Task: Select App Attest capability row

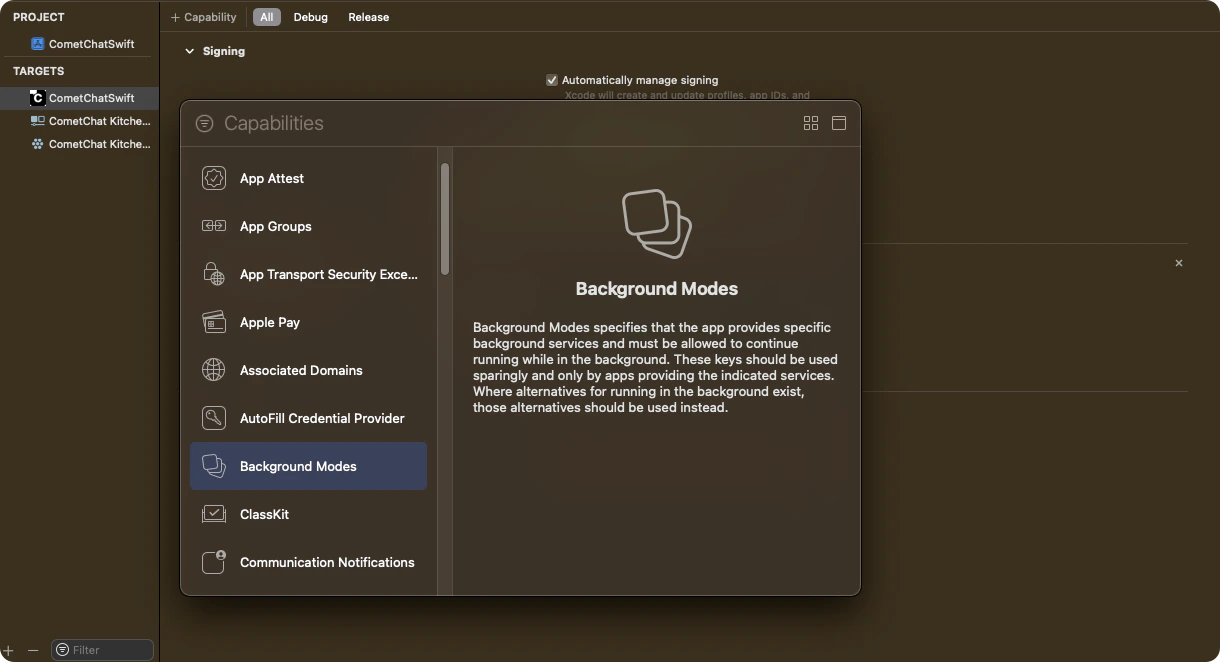Action: pyautogui.click(x=309, y=178)
